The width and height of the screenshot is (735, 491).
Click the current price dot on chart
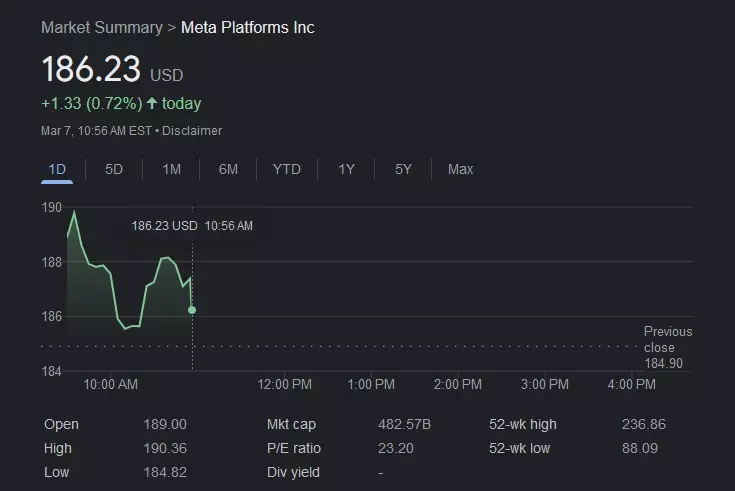[192, 310]
